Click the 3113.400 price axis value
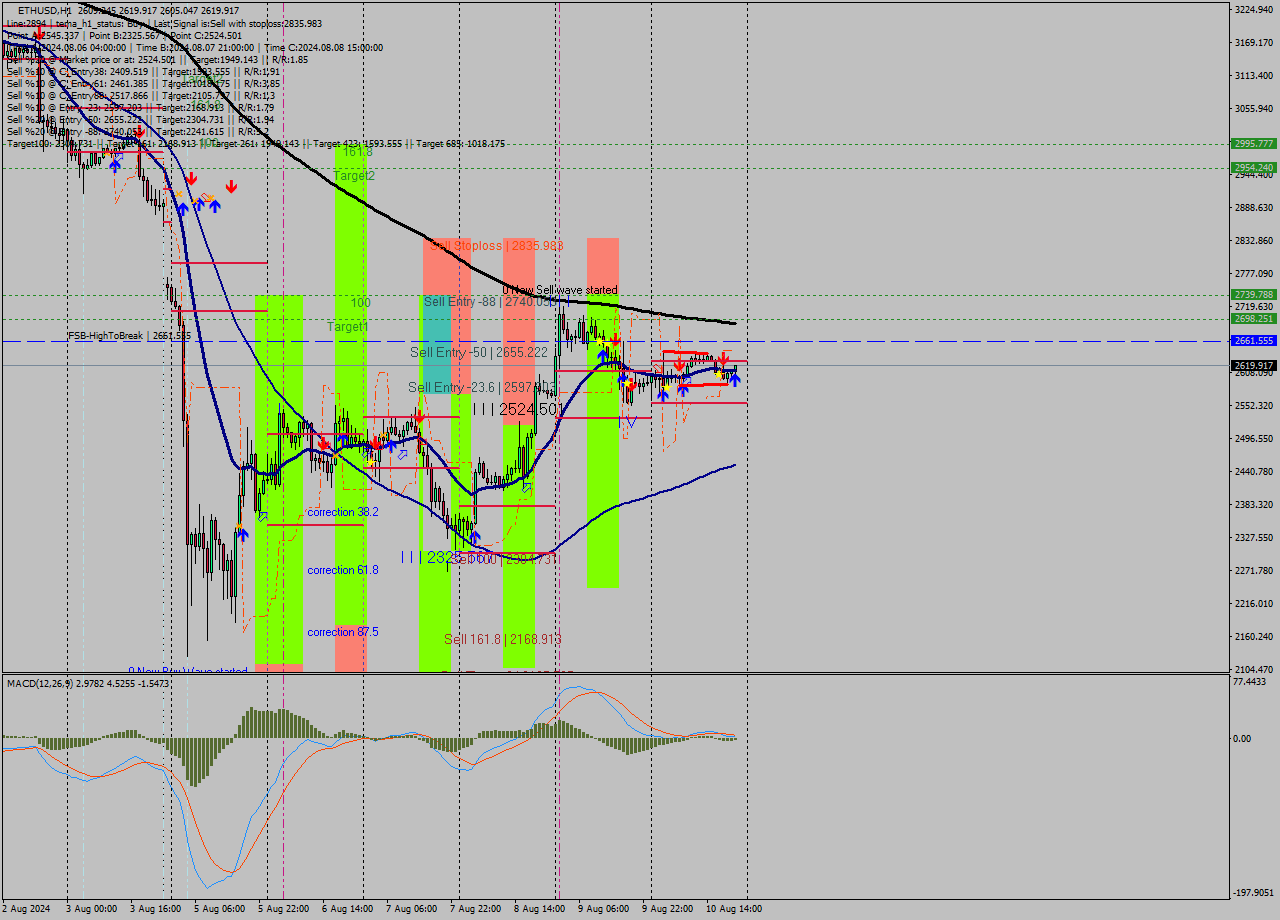 pyautogui.click(x=1254, y=75)
